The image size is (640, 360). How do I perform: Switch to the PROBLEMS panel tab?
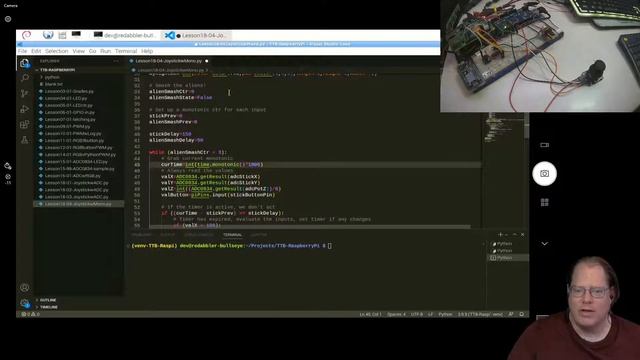pyautogui.click(x=142, y=235)
